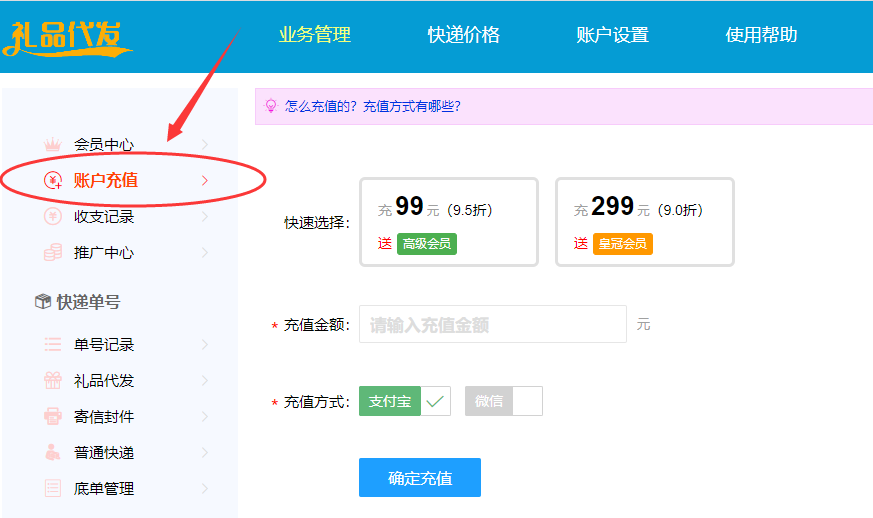Click the 充值金额 input field
The height and width of the screenshot is (518, 873).
[492, 325]
